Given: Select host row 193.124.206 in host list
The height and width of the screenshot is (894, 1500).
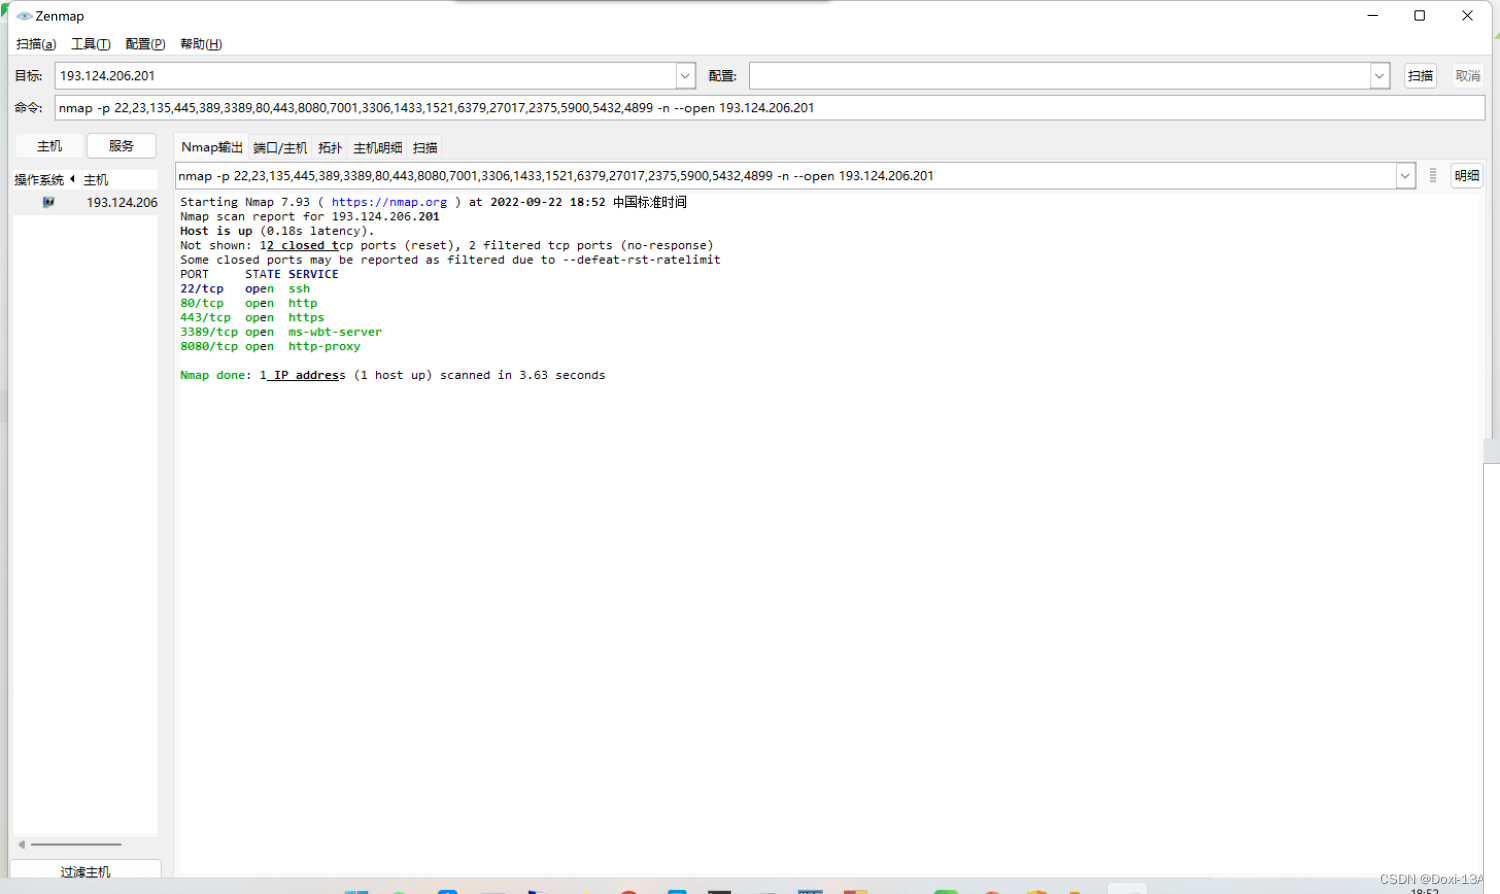Looking at the screenshot, I should [85, 202].
